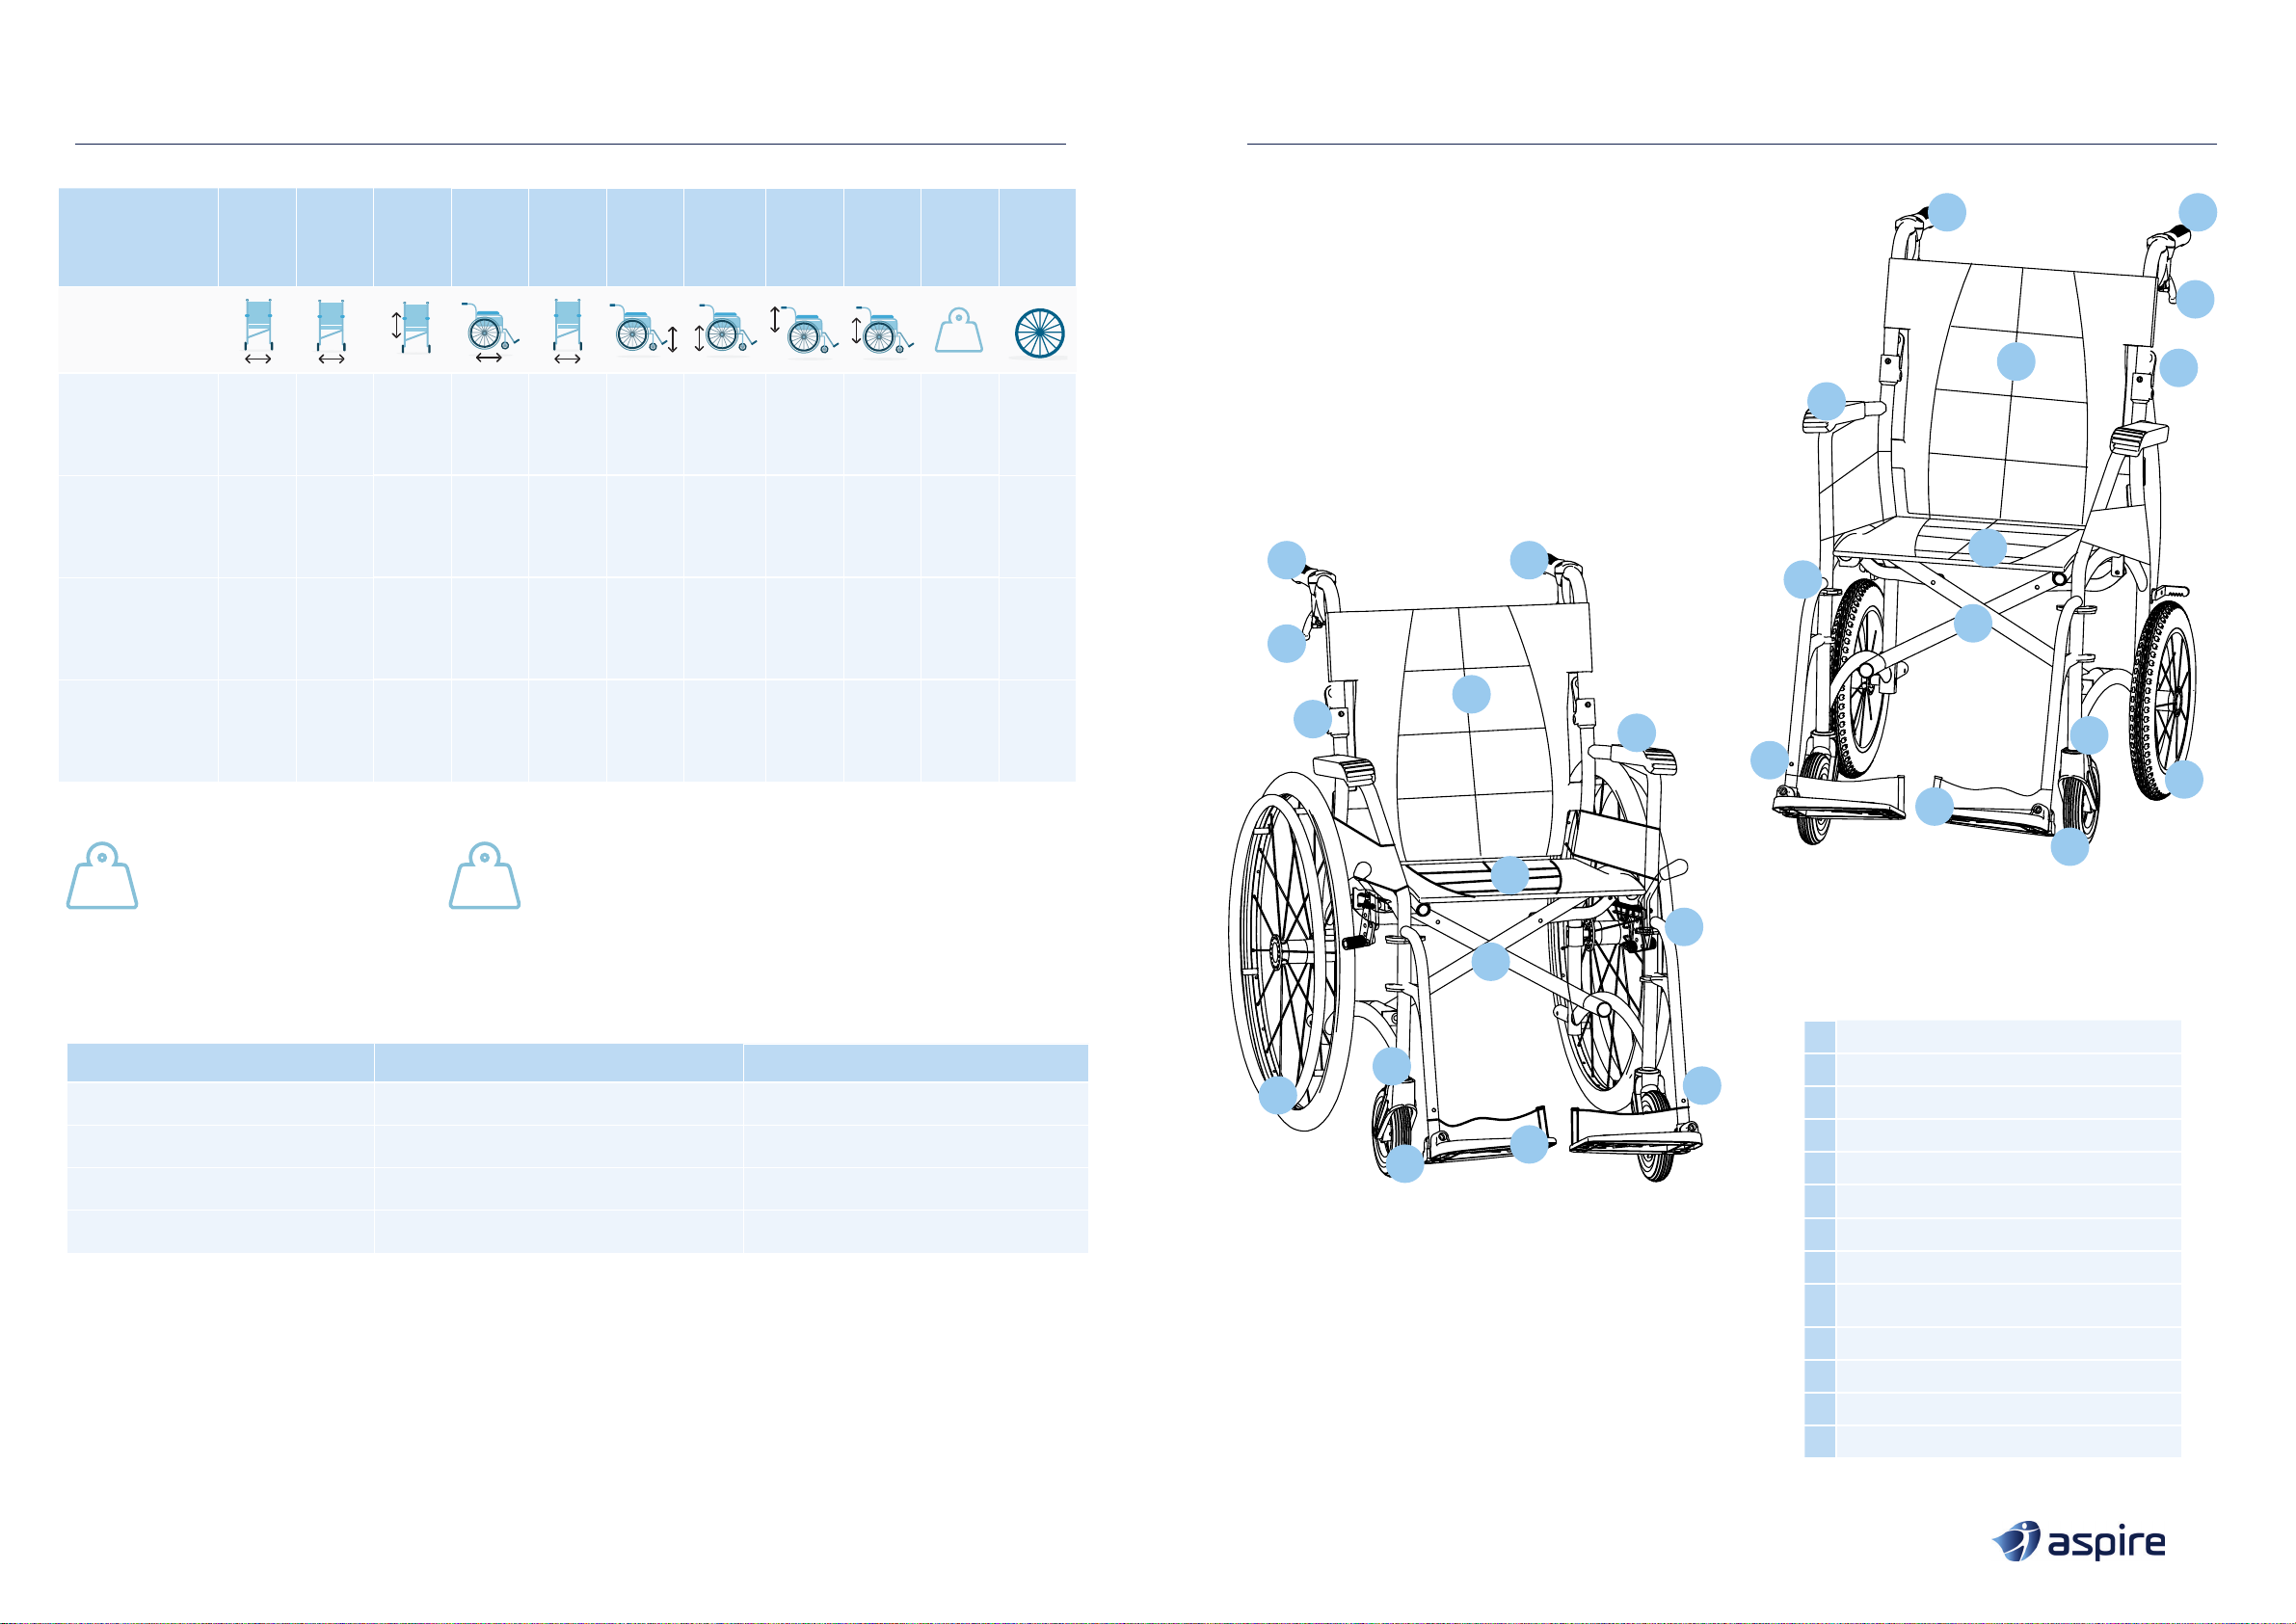This screenshot has height=1624, width=2296.
Task: Click the front castor wheel dot on small-wheeled wheelchair
Action: [x=2070, y=846]
